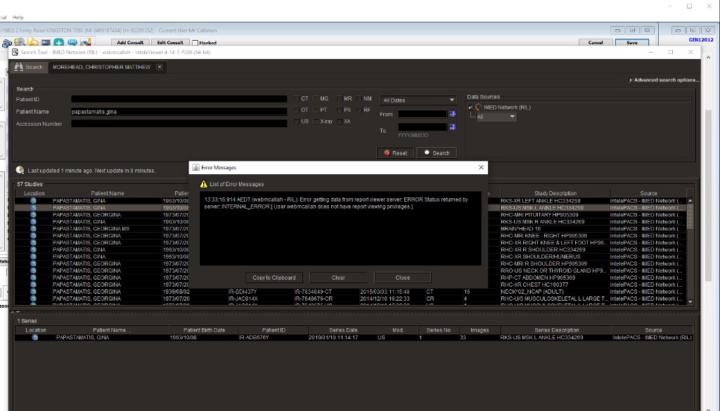Click the Clear button in error dialog
Screen dimensions: 720x411
tap(338, 278)
